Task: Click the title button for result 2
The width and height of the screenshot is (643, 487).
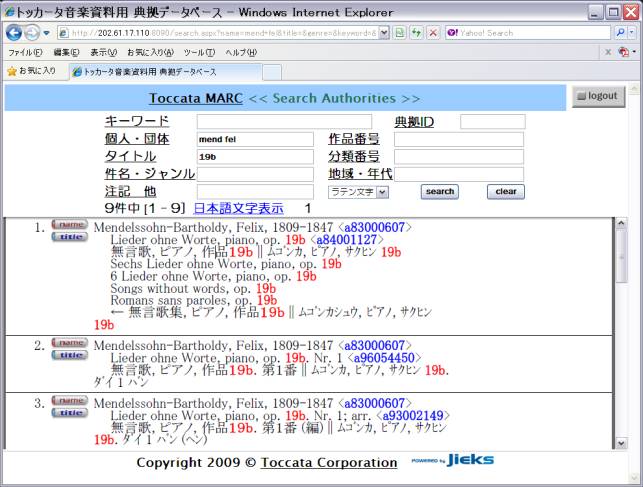Action: [x=70, y=355]
